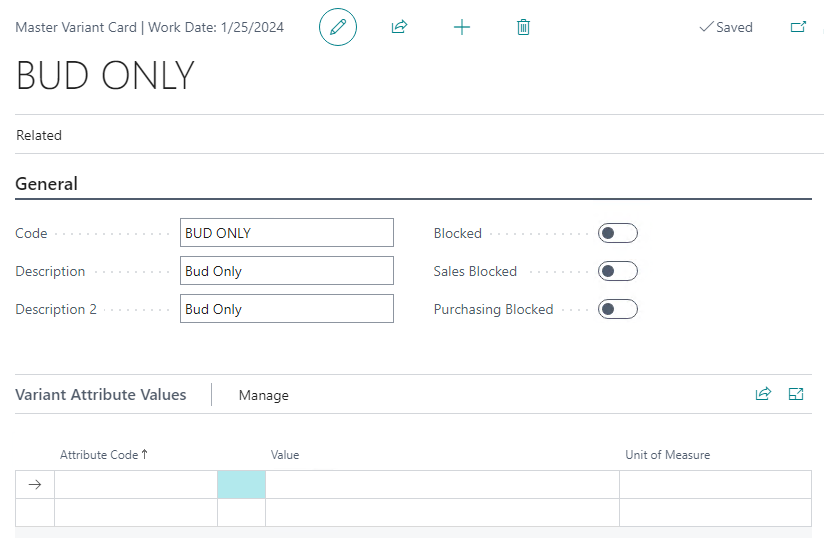Collapse the General section header
The height and width of the screenshot is (538, 824).
(x=46, y=184)
